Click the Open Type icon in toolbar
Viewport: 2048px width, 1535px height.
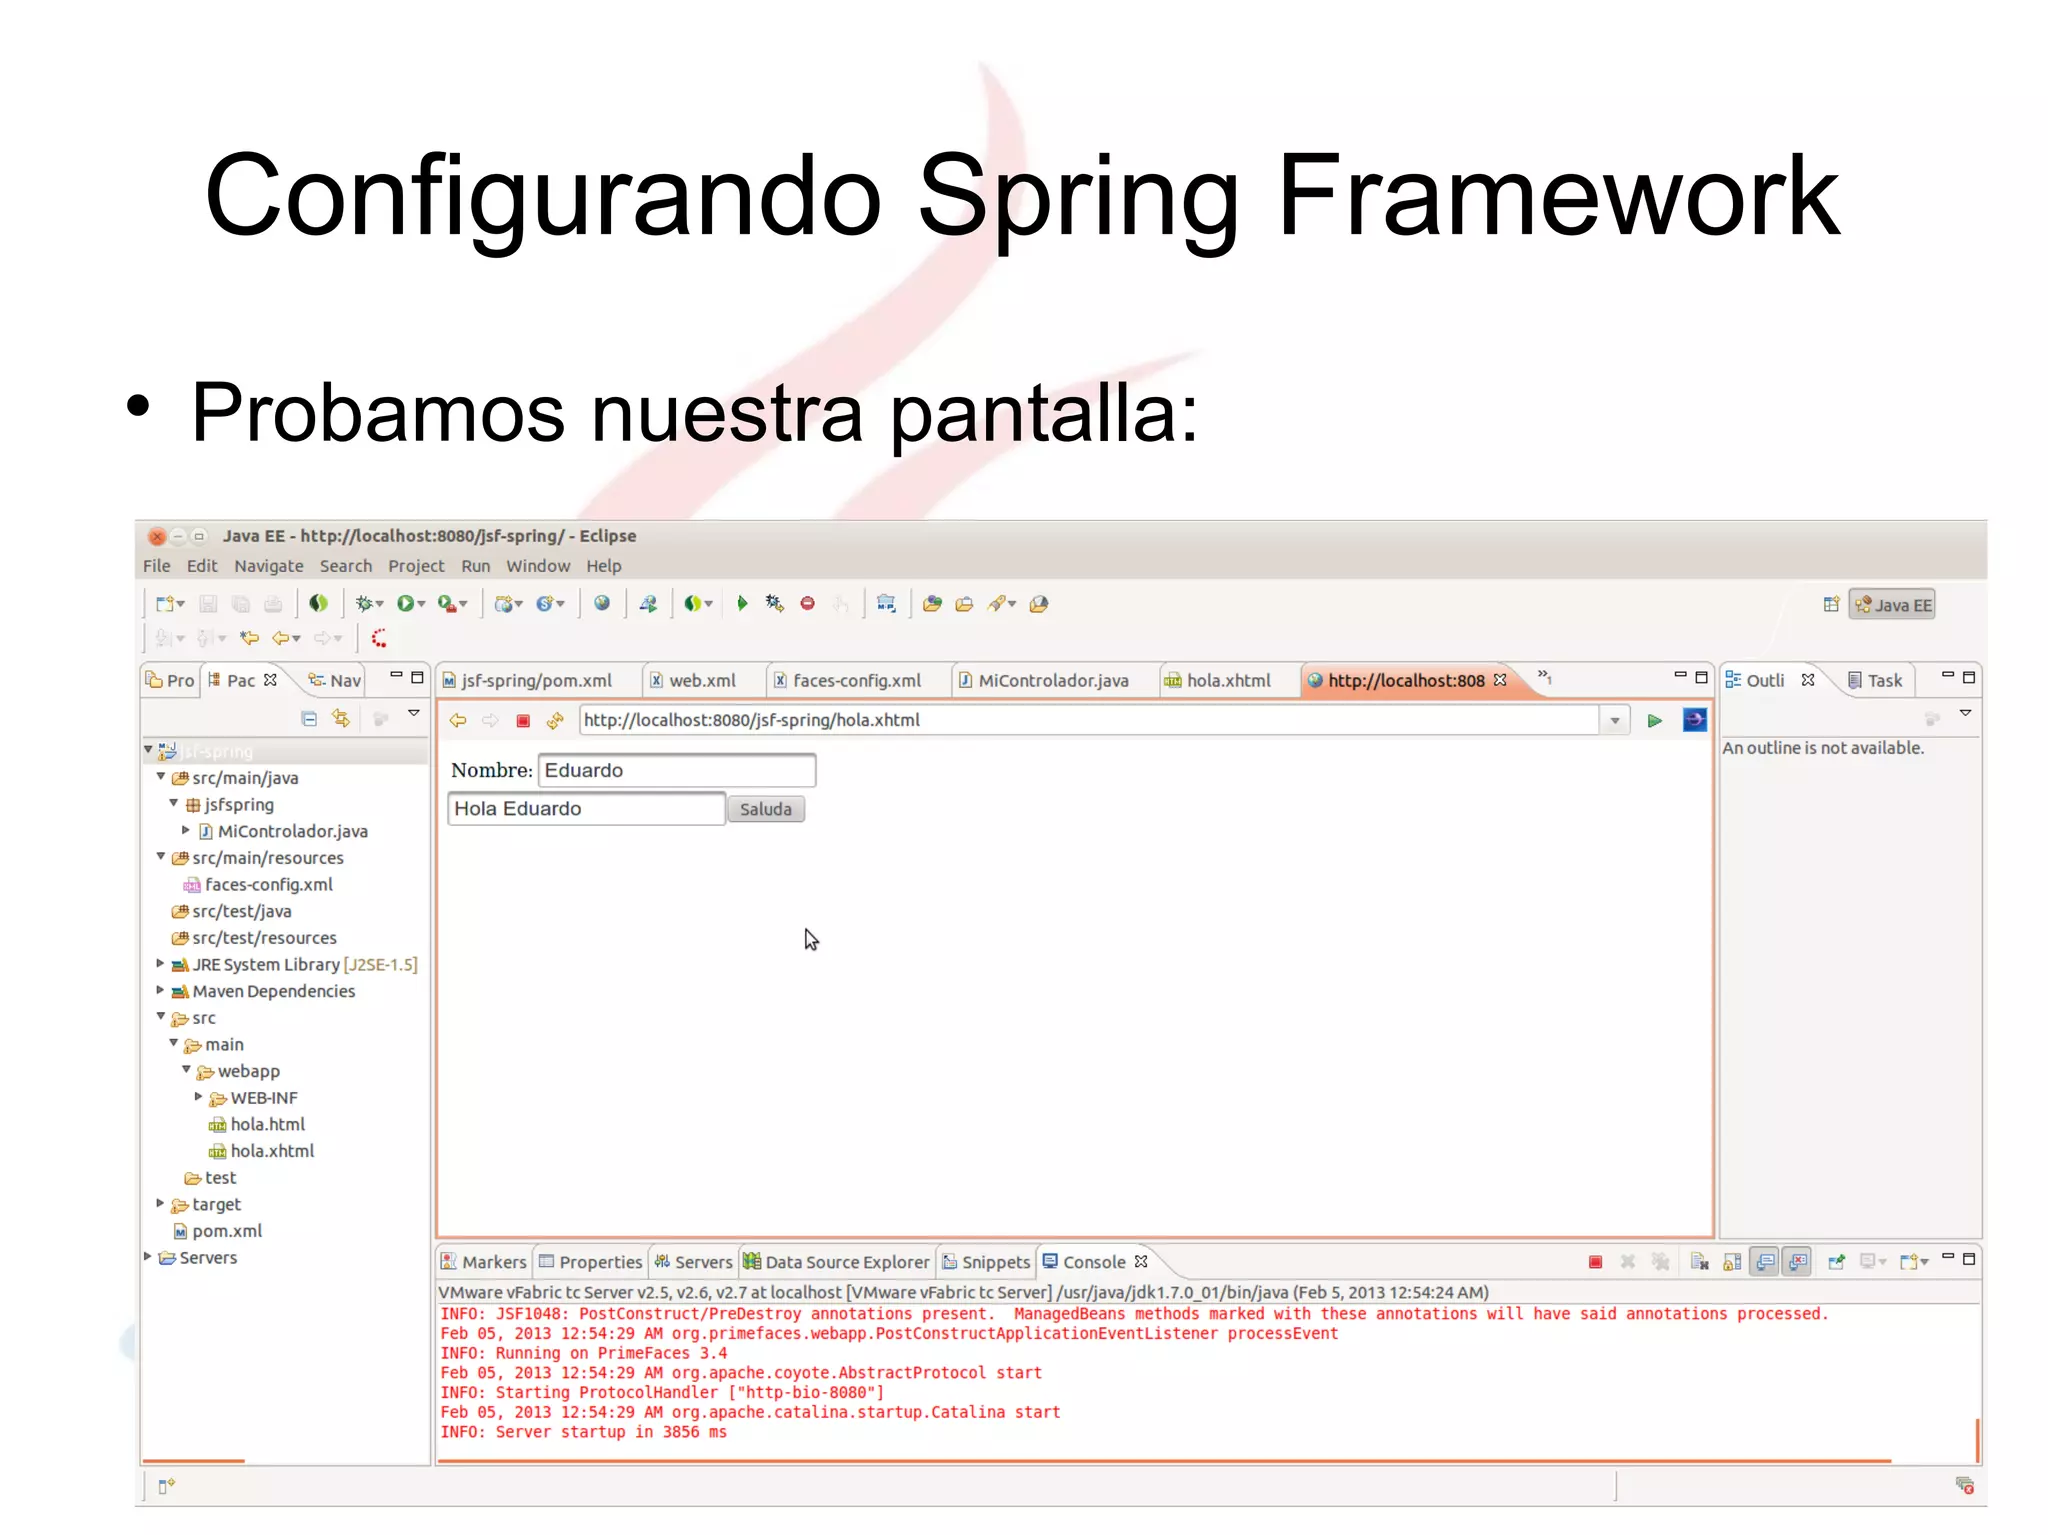pos(932,603)
